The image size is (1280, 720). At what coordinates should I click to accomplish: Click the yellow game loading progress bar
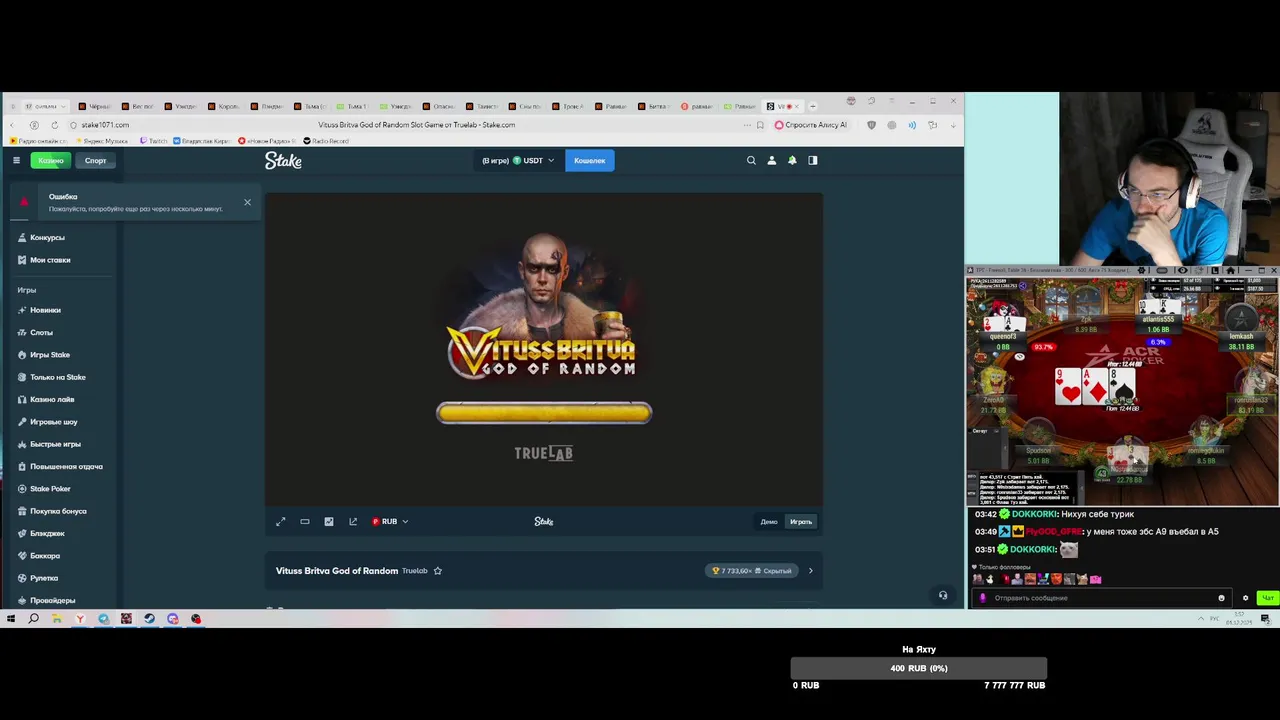point(544,412)
